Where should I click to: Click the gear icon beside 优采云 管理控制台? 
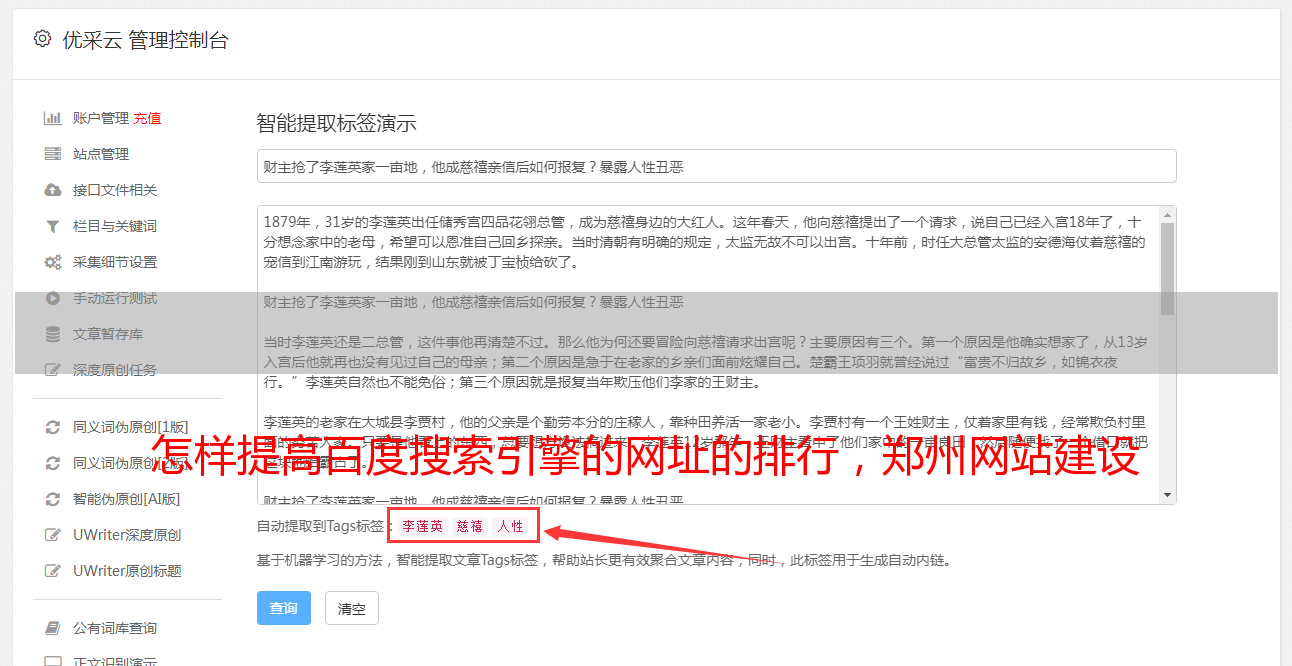point(42,39)
